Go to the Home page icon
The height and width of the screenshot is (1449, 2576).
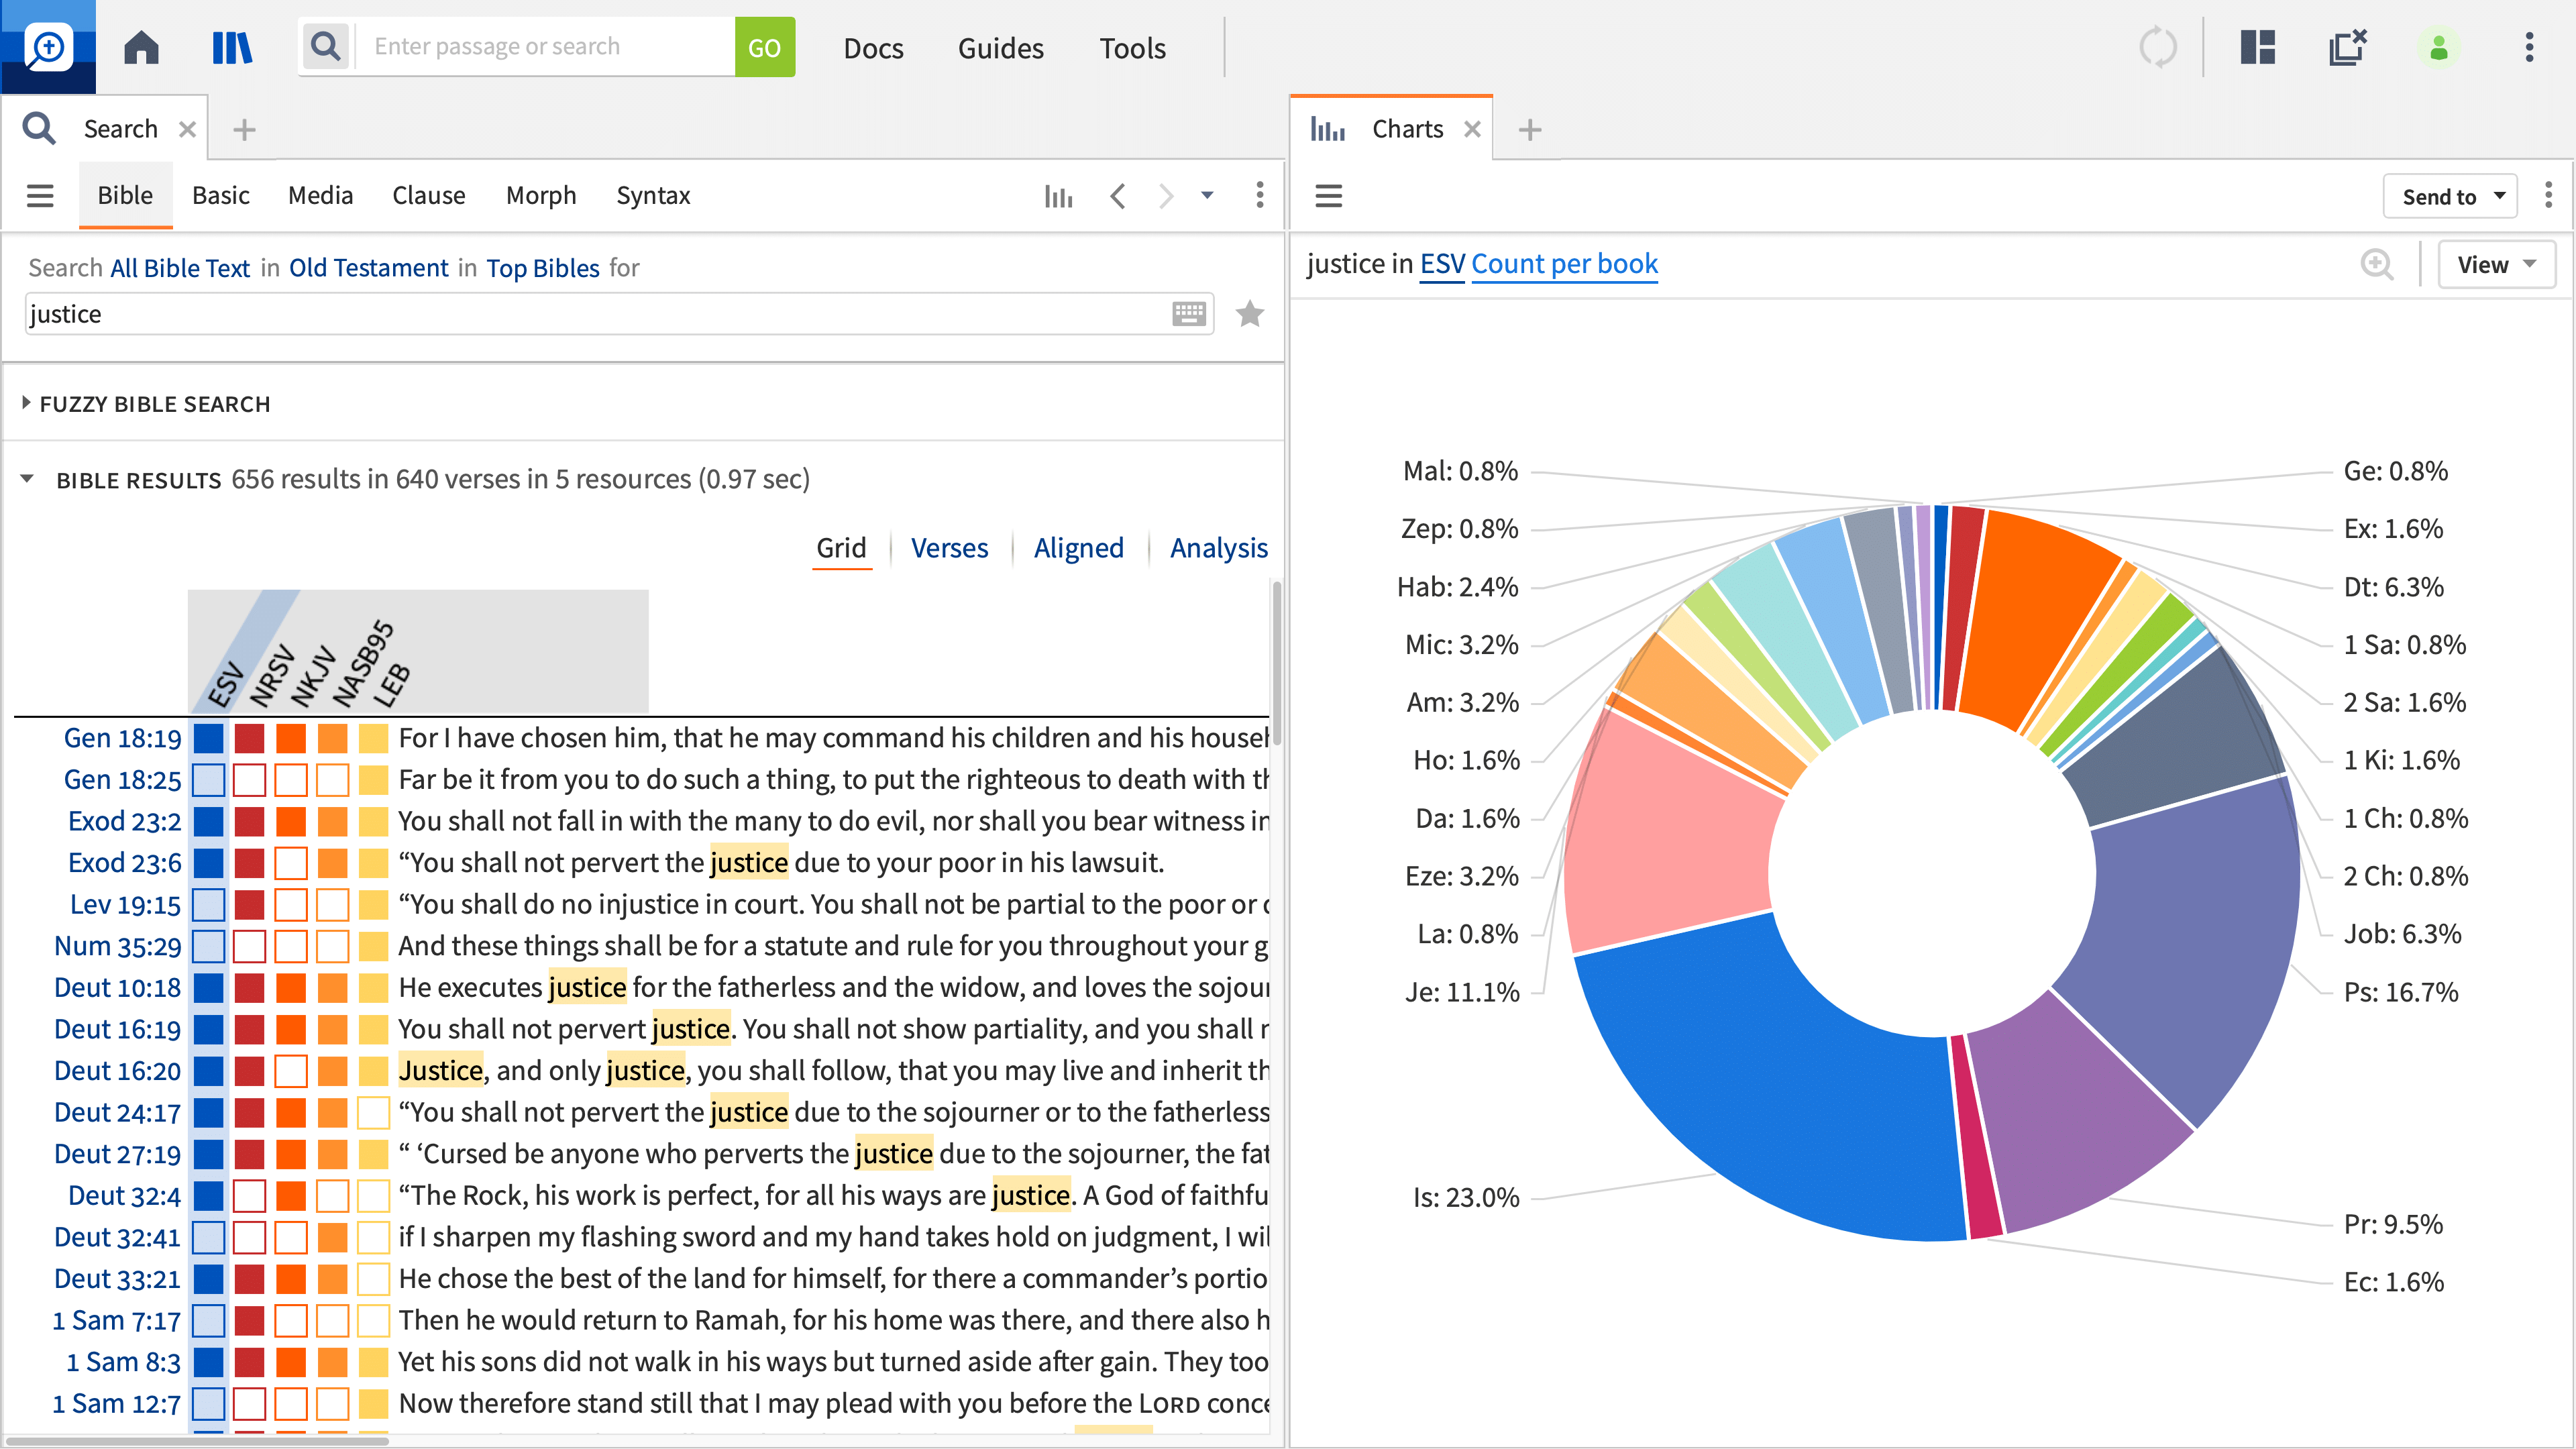point(141,47)
